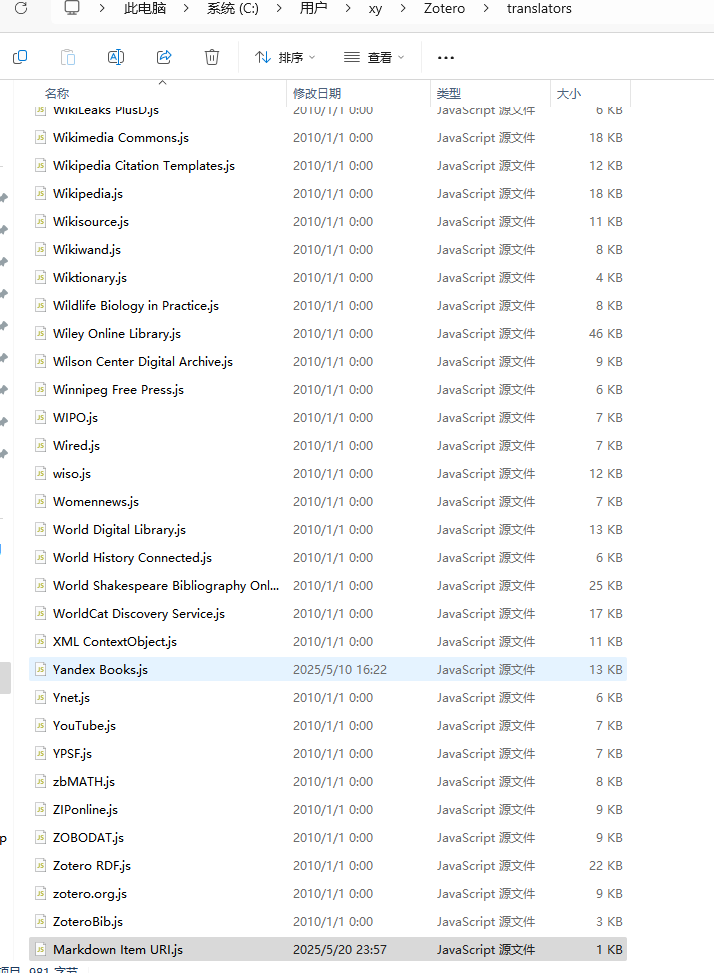Viewport: 714px width, 973px height.
Task: Go to 系统 (C:) in the breadcrumb
Action: (233, 9)
